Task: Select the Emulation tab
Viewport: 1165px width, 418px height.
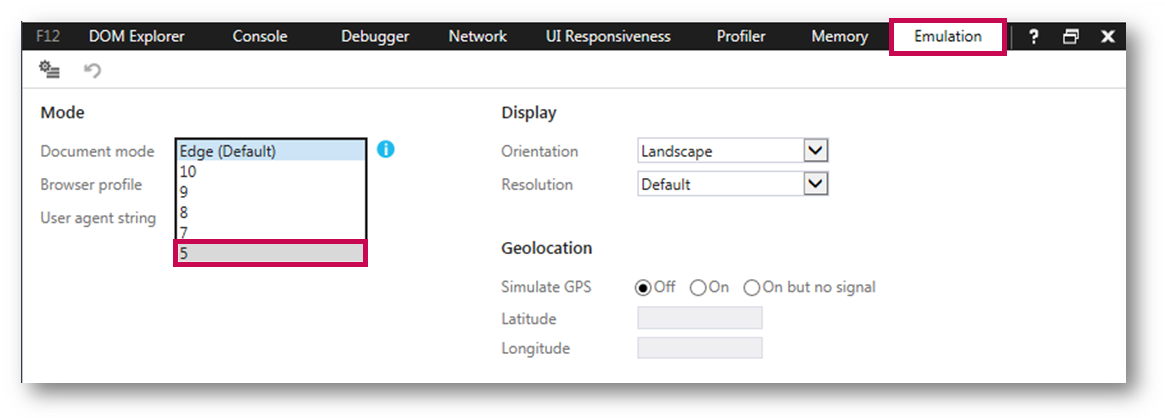Action: click(948, 36)
